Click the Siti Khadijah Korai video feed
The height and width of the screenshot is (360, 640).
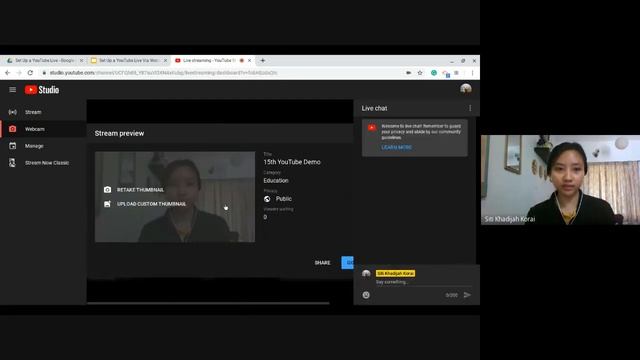click(560, 180)
